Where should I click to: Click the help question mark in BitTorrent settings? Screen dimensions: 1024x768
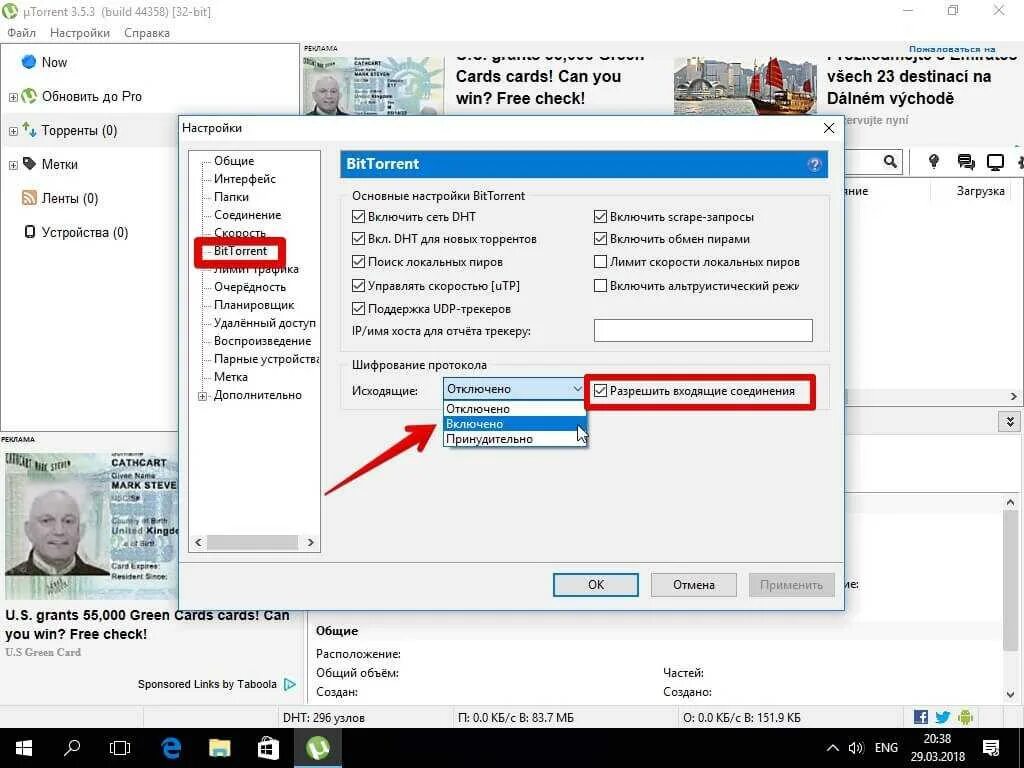pos(813,163)
